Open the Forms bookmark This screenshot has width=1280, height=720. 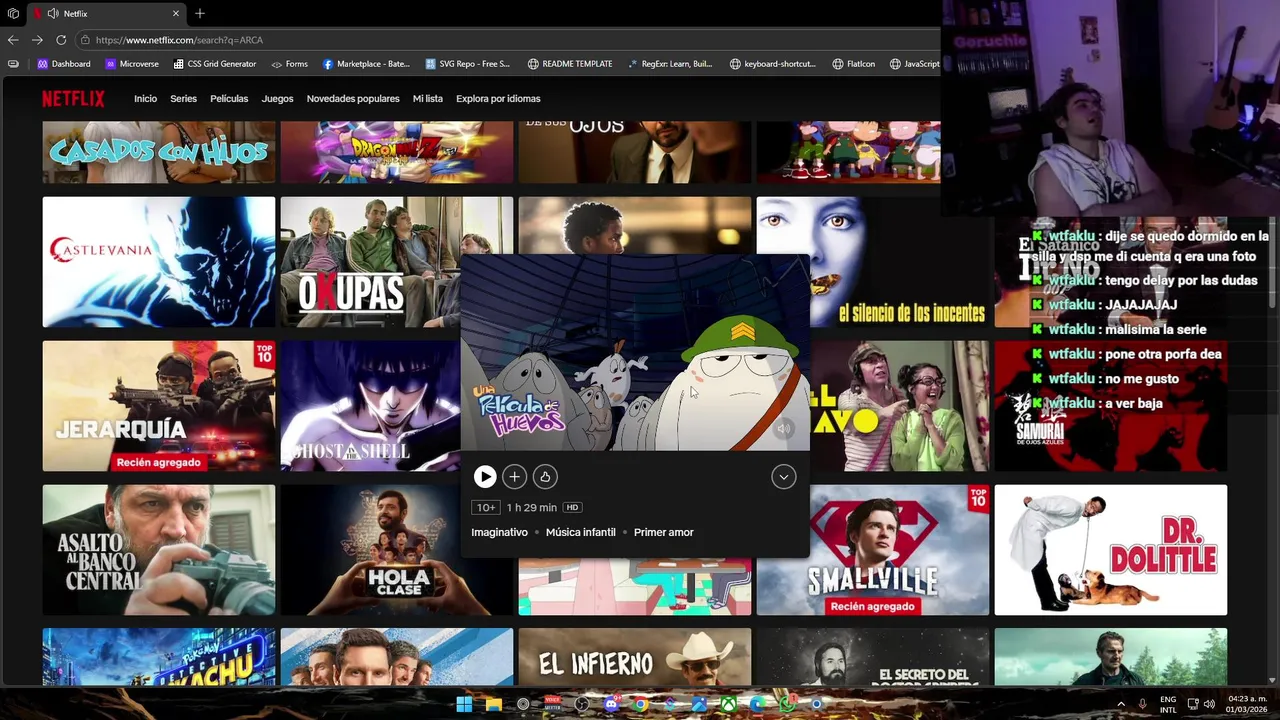pos(289,64)
